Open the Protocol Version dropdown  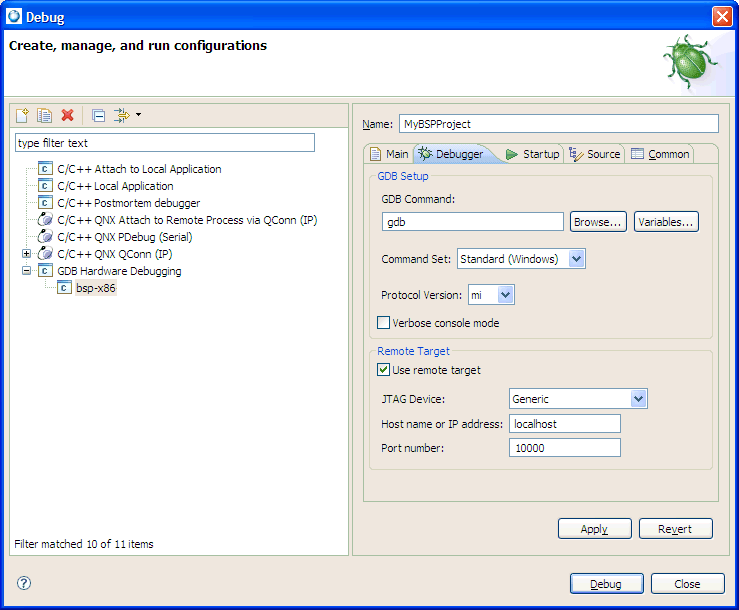pyautogui.click(x=505, y=295)
